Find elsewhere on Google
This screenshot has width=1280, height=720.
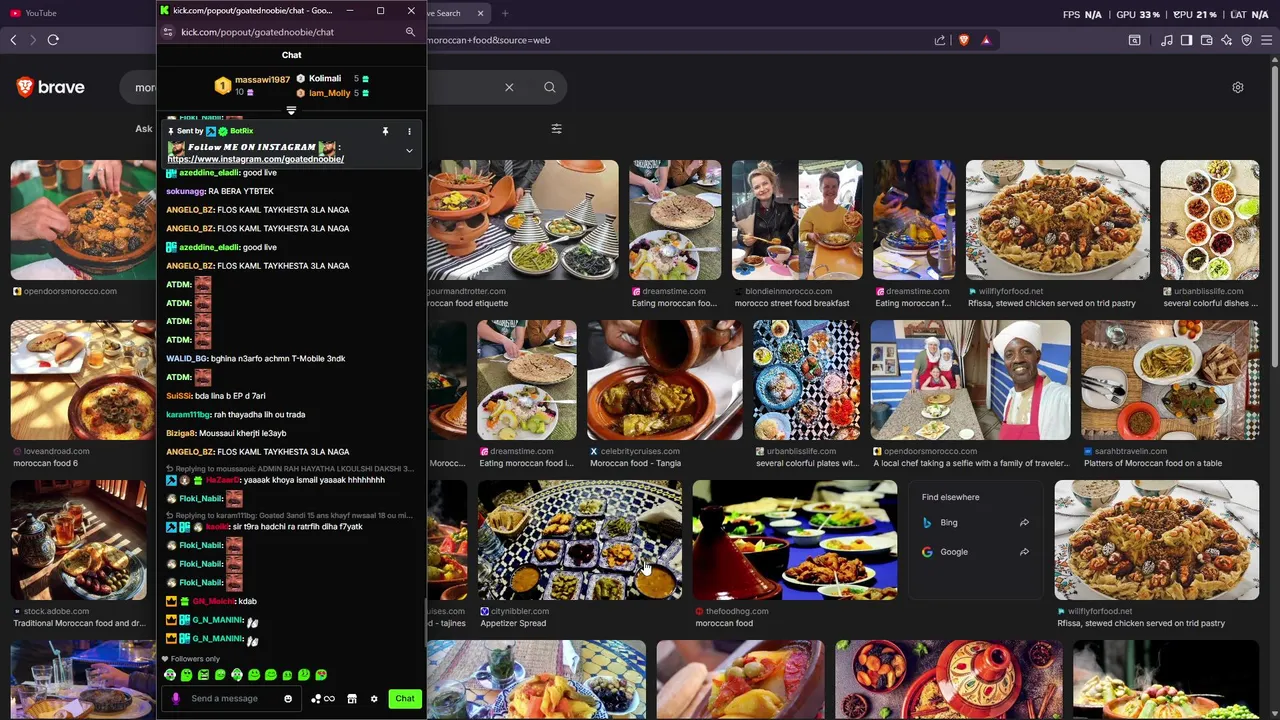coord(975,552)
